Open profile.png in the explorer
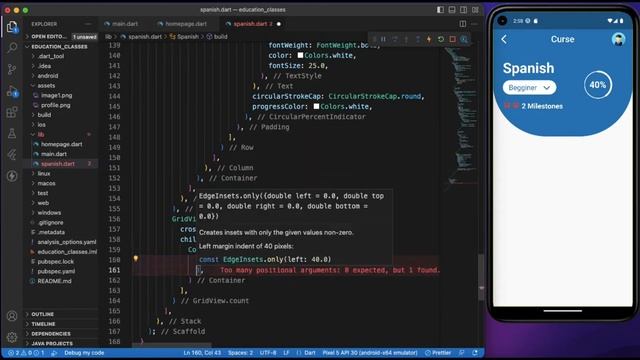640x360 pixels. tap(56, 105)
